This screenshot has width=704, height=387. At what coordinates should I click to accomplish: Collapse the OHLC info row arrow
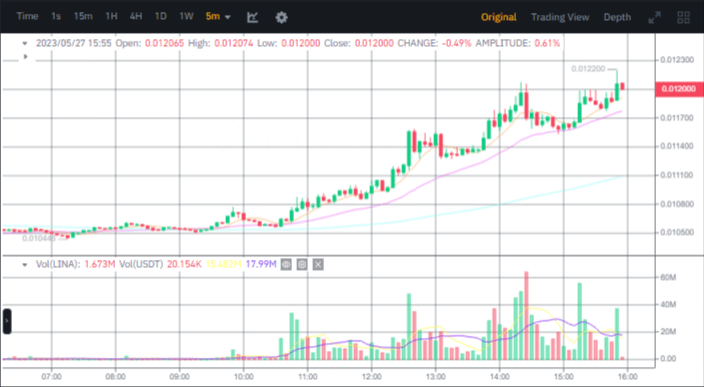(x=25, y=44)
